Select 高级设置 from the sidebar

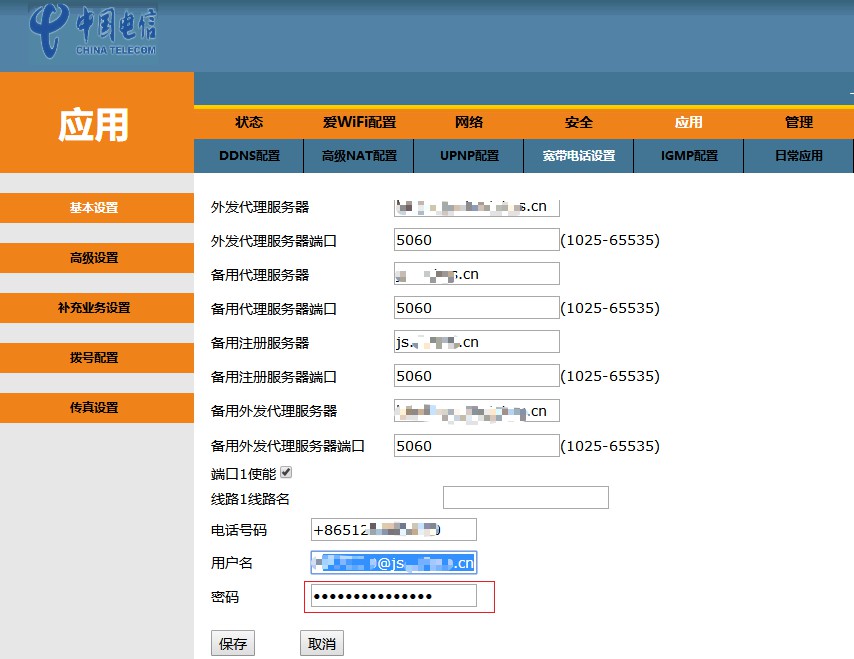point(96,257)
